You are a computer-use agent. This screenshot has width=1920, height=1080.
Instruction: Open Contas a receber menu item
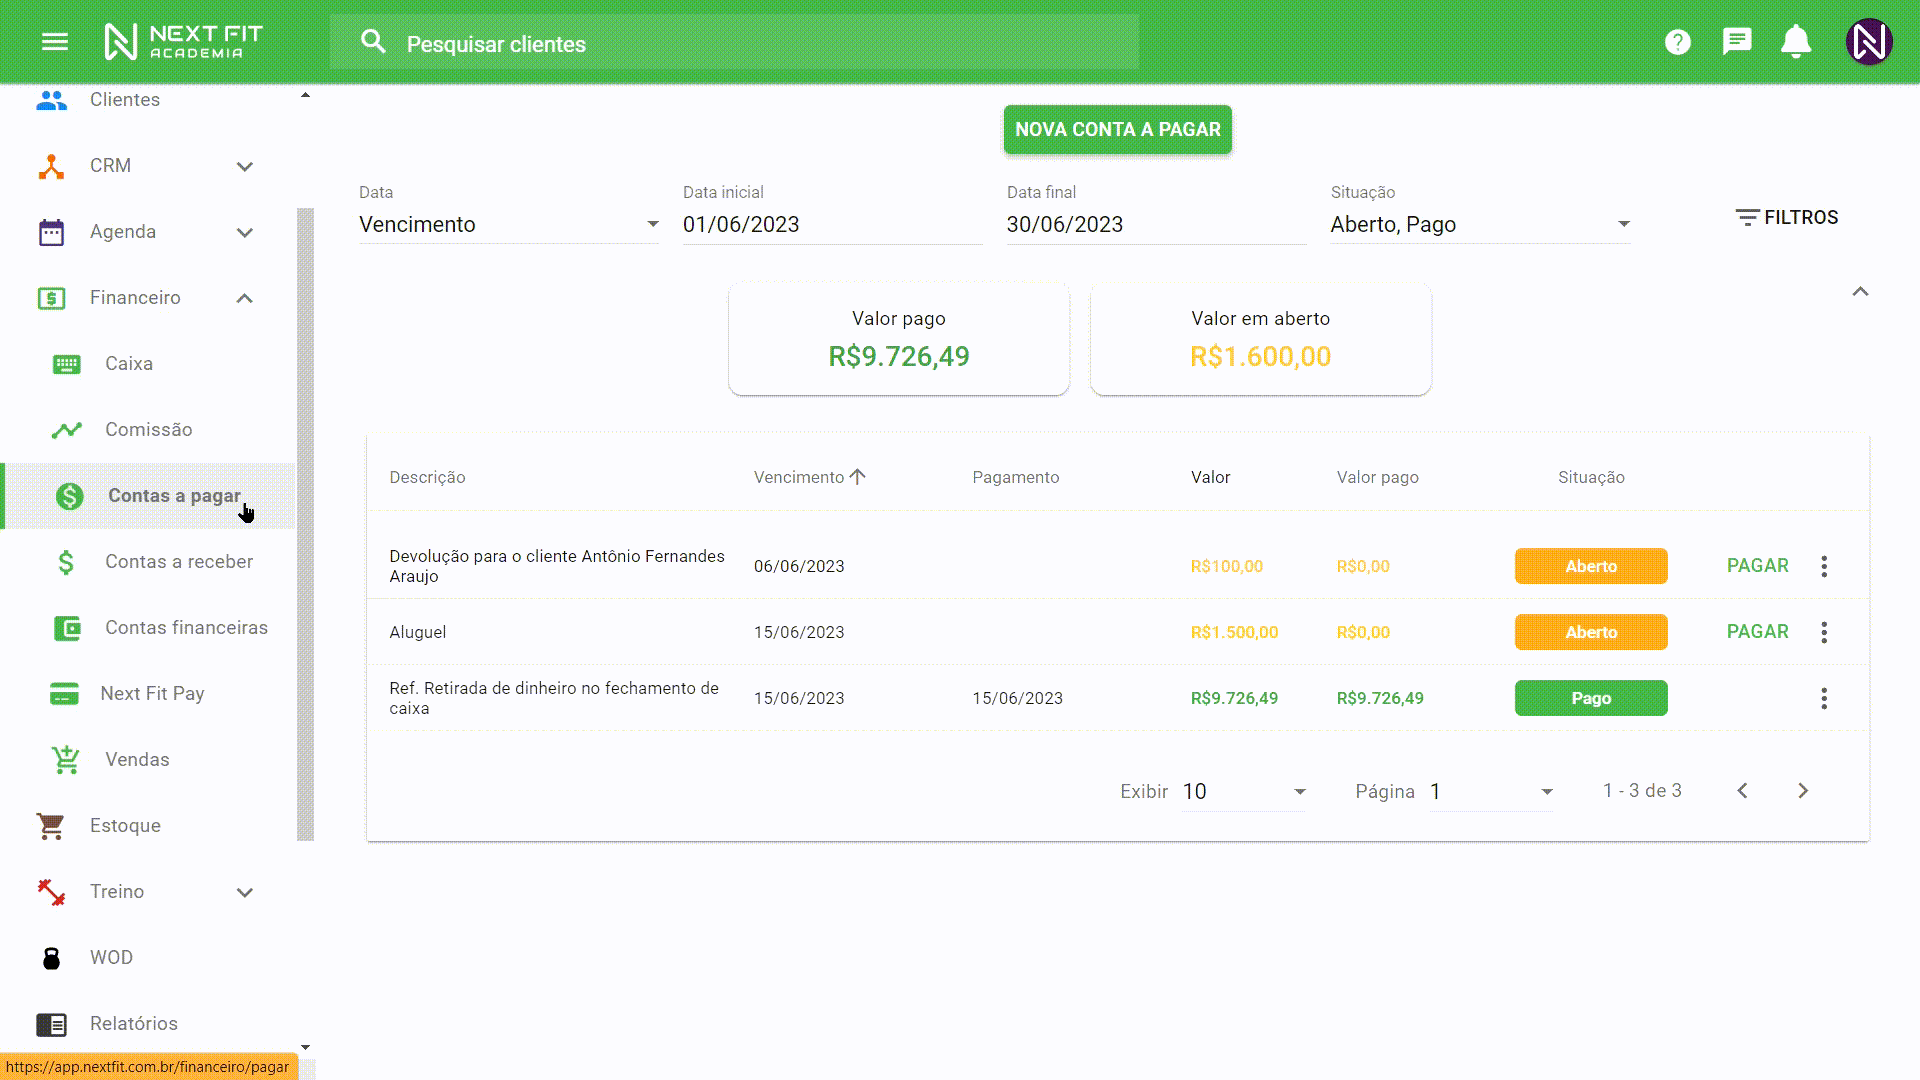tap(178, 562)
